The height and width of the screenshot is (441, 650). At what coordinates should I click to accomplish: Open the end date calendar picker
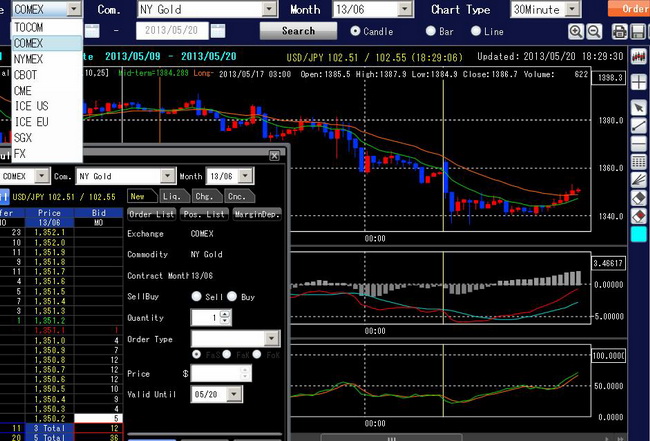[218, 31]
